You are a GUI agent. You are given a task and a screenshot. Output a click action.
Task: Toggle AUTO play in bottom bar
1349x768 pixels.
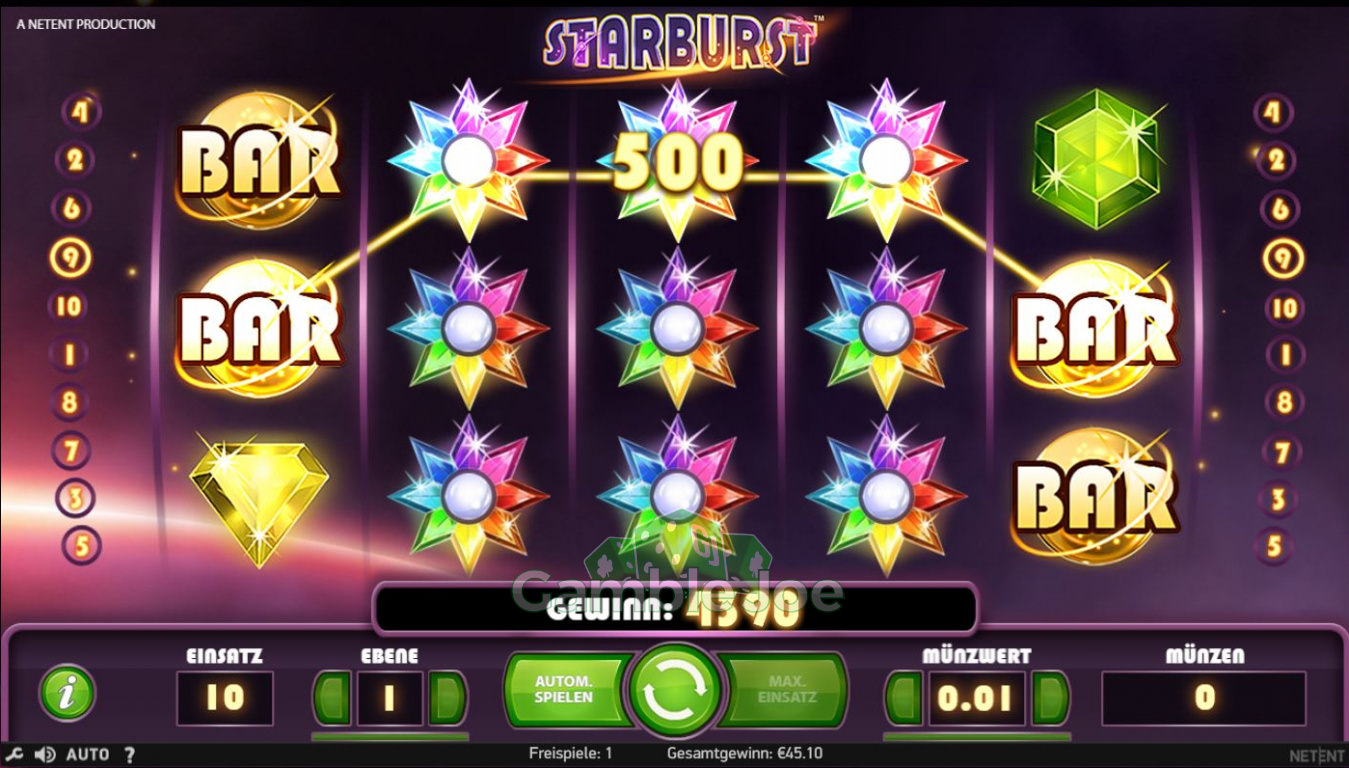coord(88,754)
